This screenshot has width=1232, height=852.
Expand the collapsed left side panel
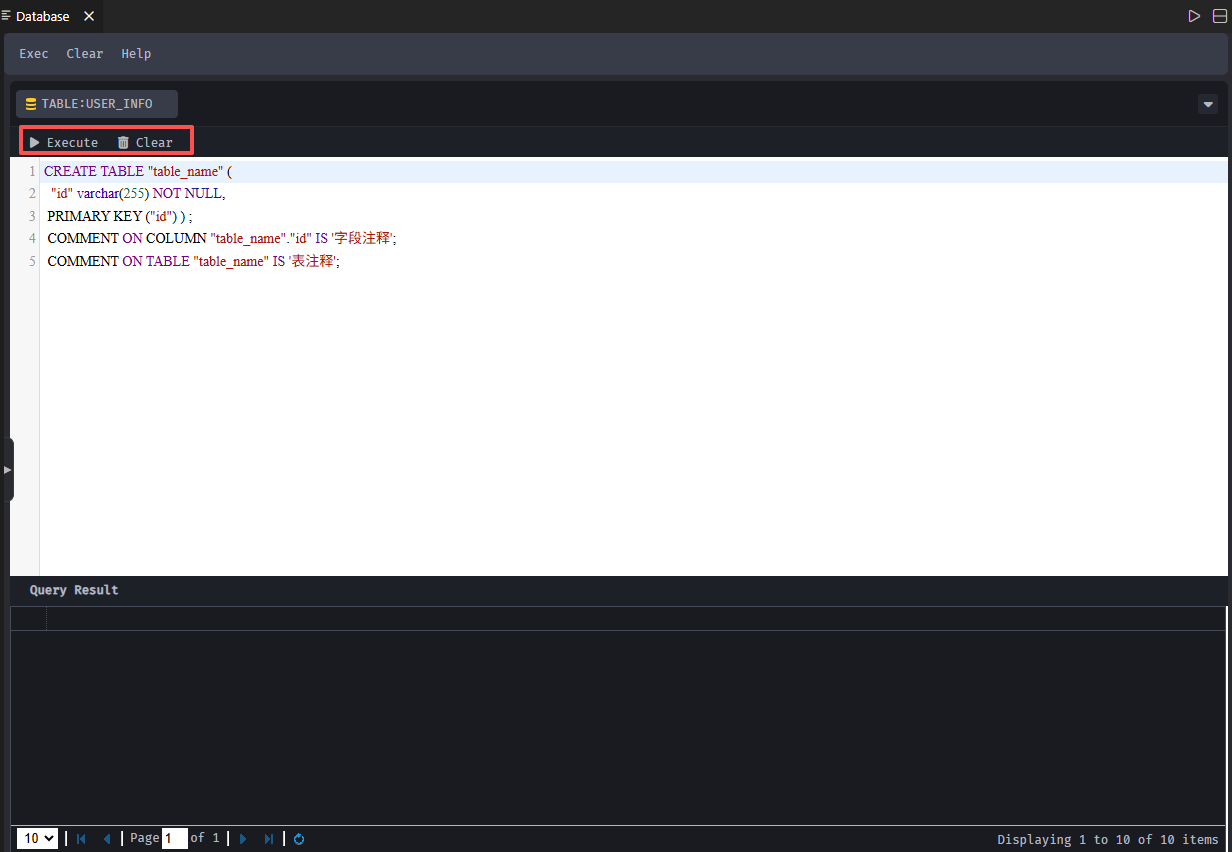7,469
